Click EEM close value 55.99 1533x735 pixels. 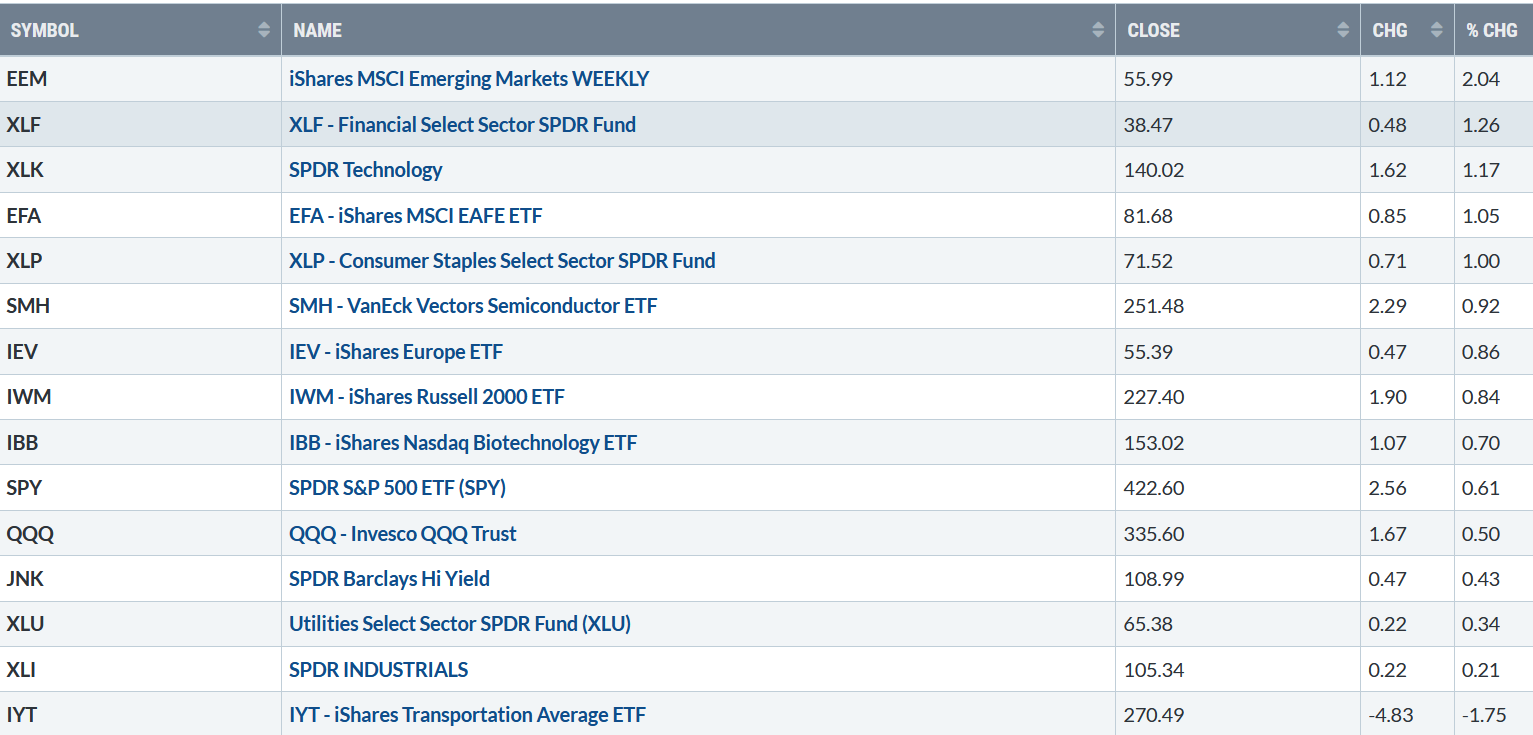tap(1150, 79)
